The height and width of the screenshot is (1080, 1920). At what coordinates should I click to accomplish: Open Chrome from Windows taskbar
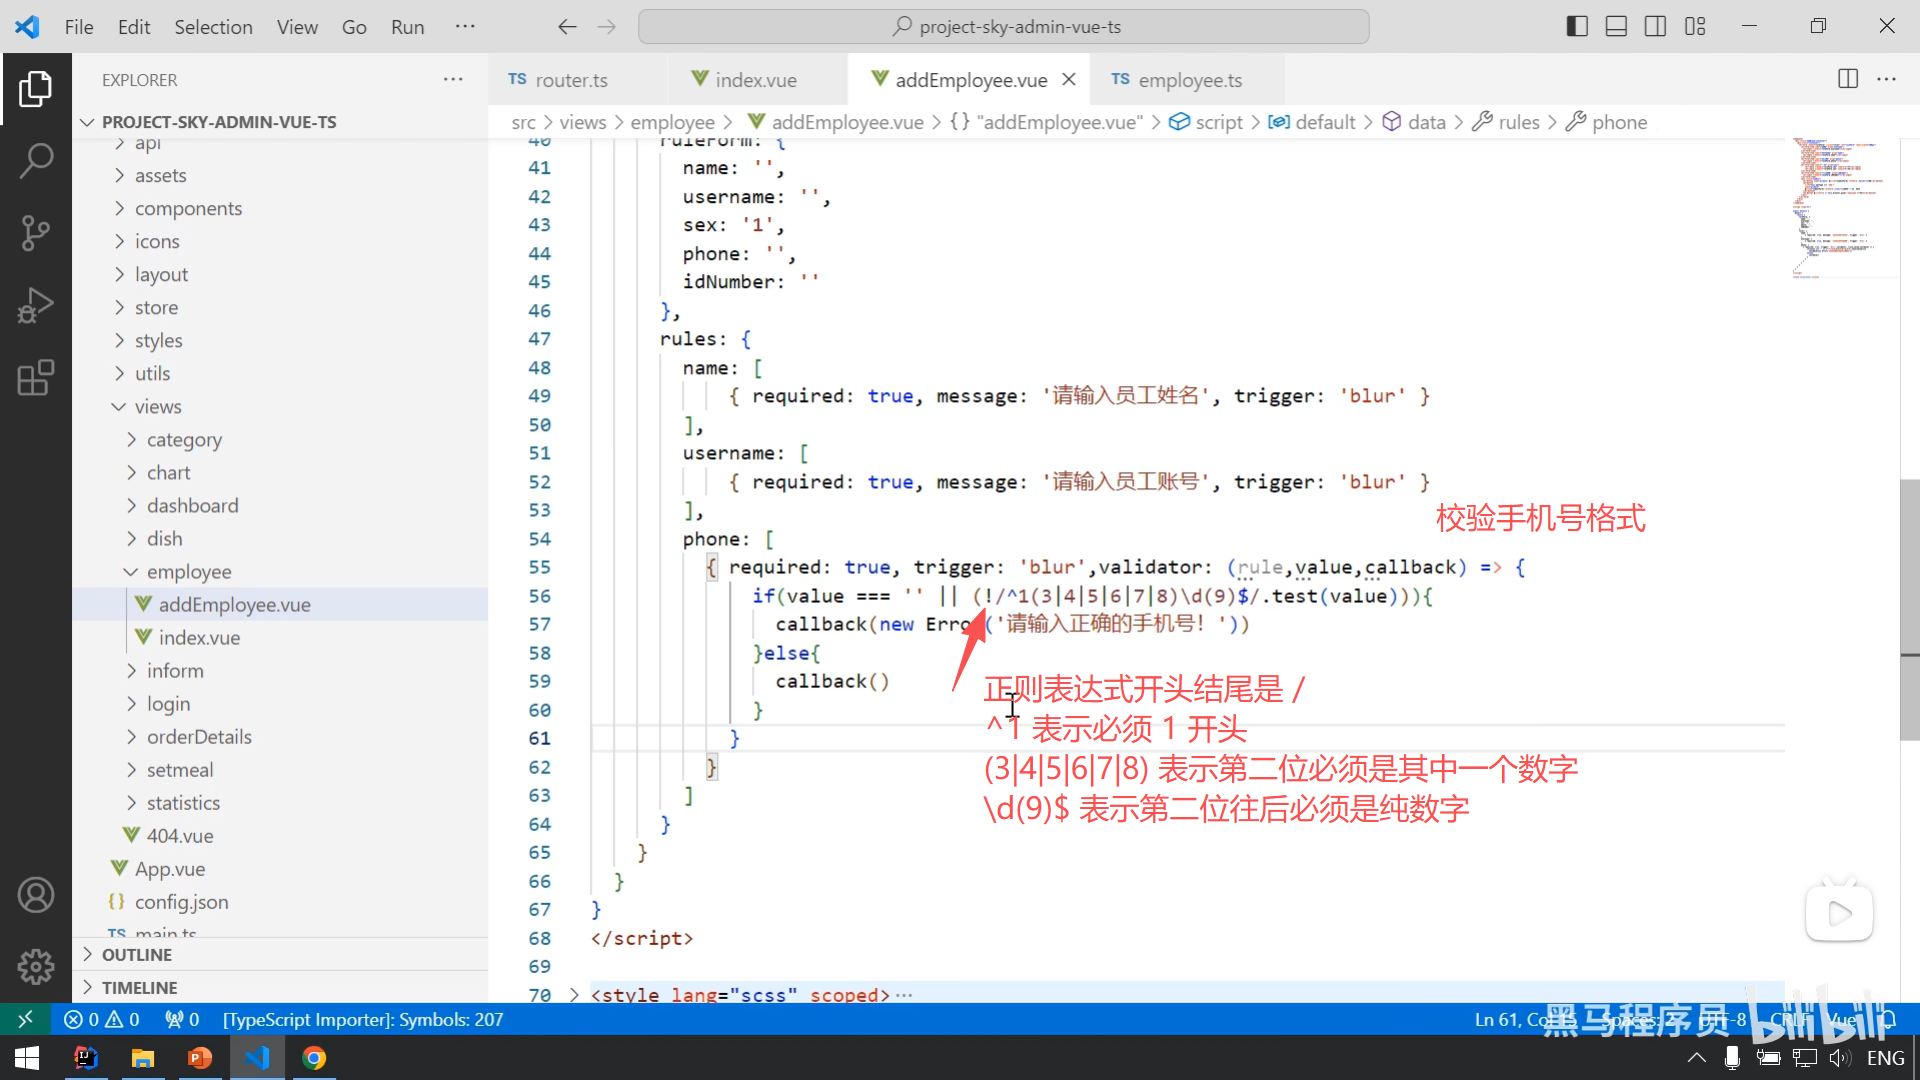click(314, 1058)
